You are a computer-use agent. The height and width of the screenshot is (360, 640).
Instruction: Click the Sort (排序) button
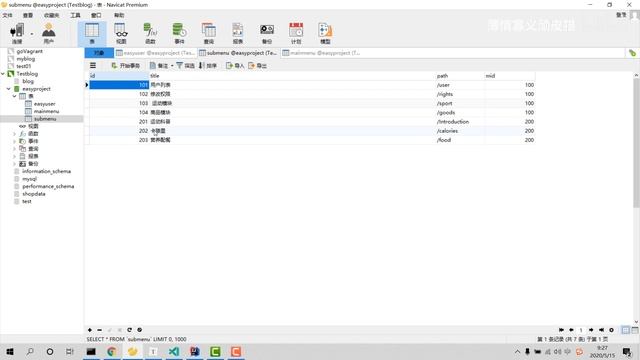pos(208,65)
